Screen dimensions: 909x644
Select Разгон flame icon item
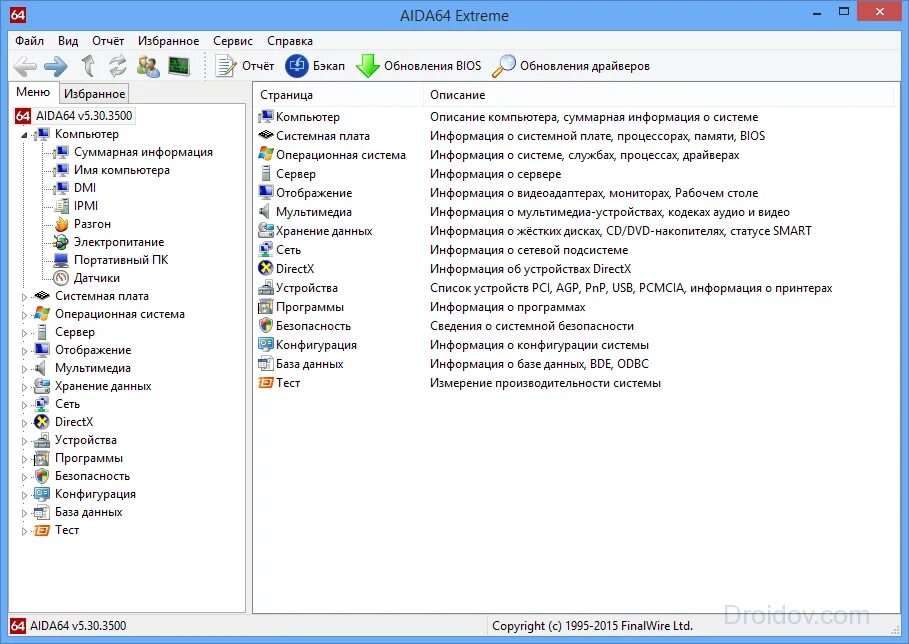pos(61,224)
